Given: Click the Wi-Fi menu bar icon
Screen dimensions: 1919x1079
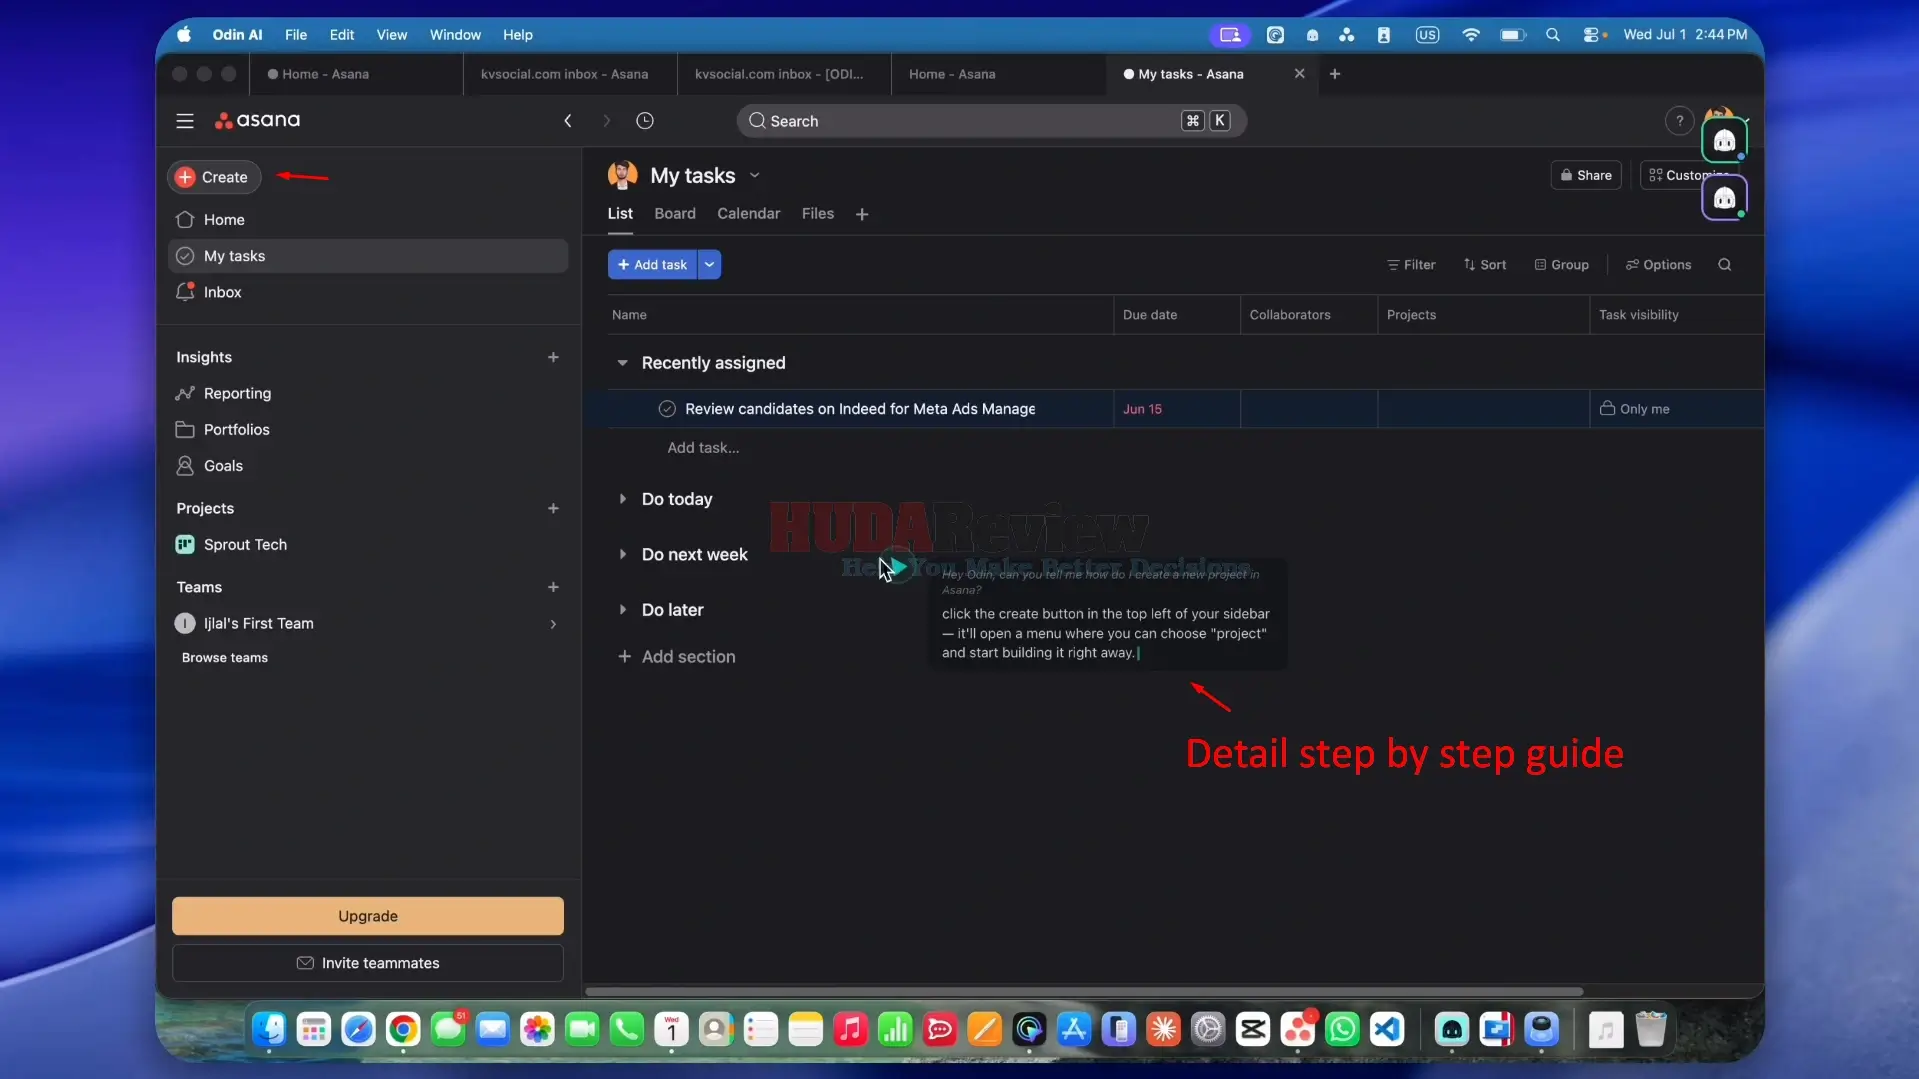Looking at the screenshot, I should [x=1470, y=34].
